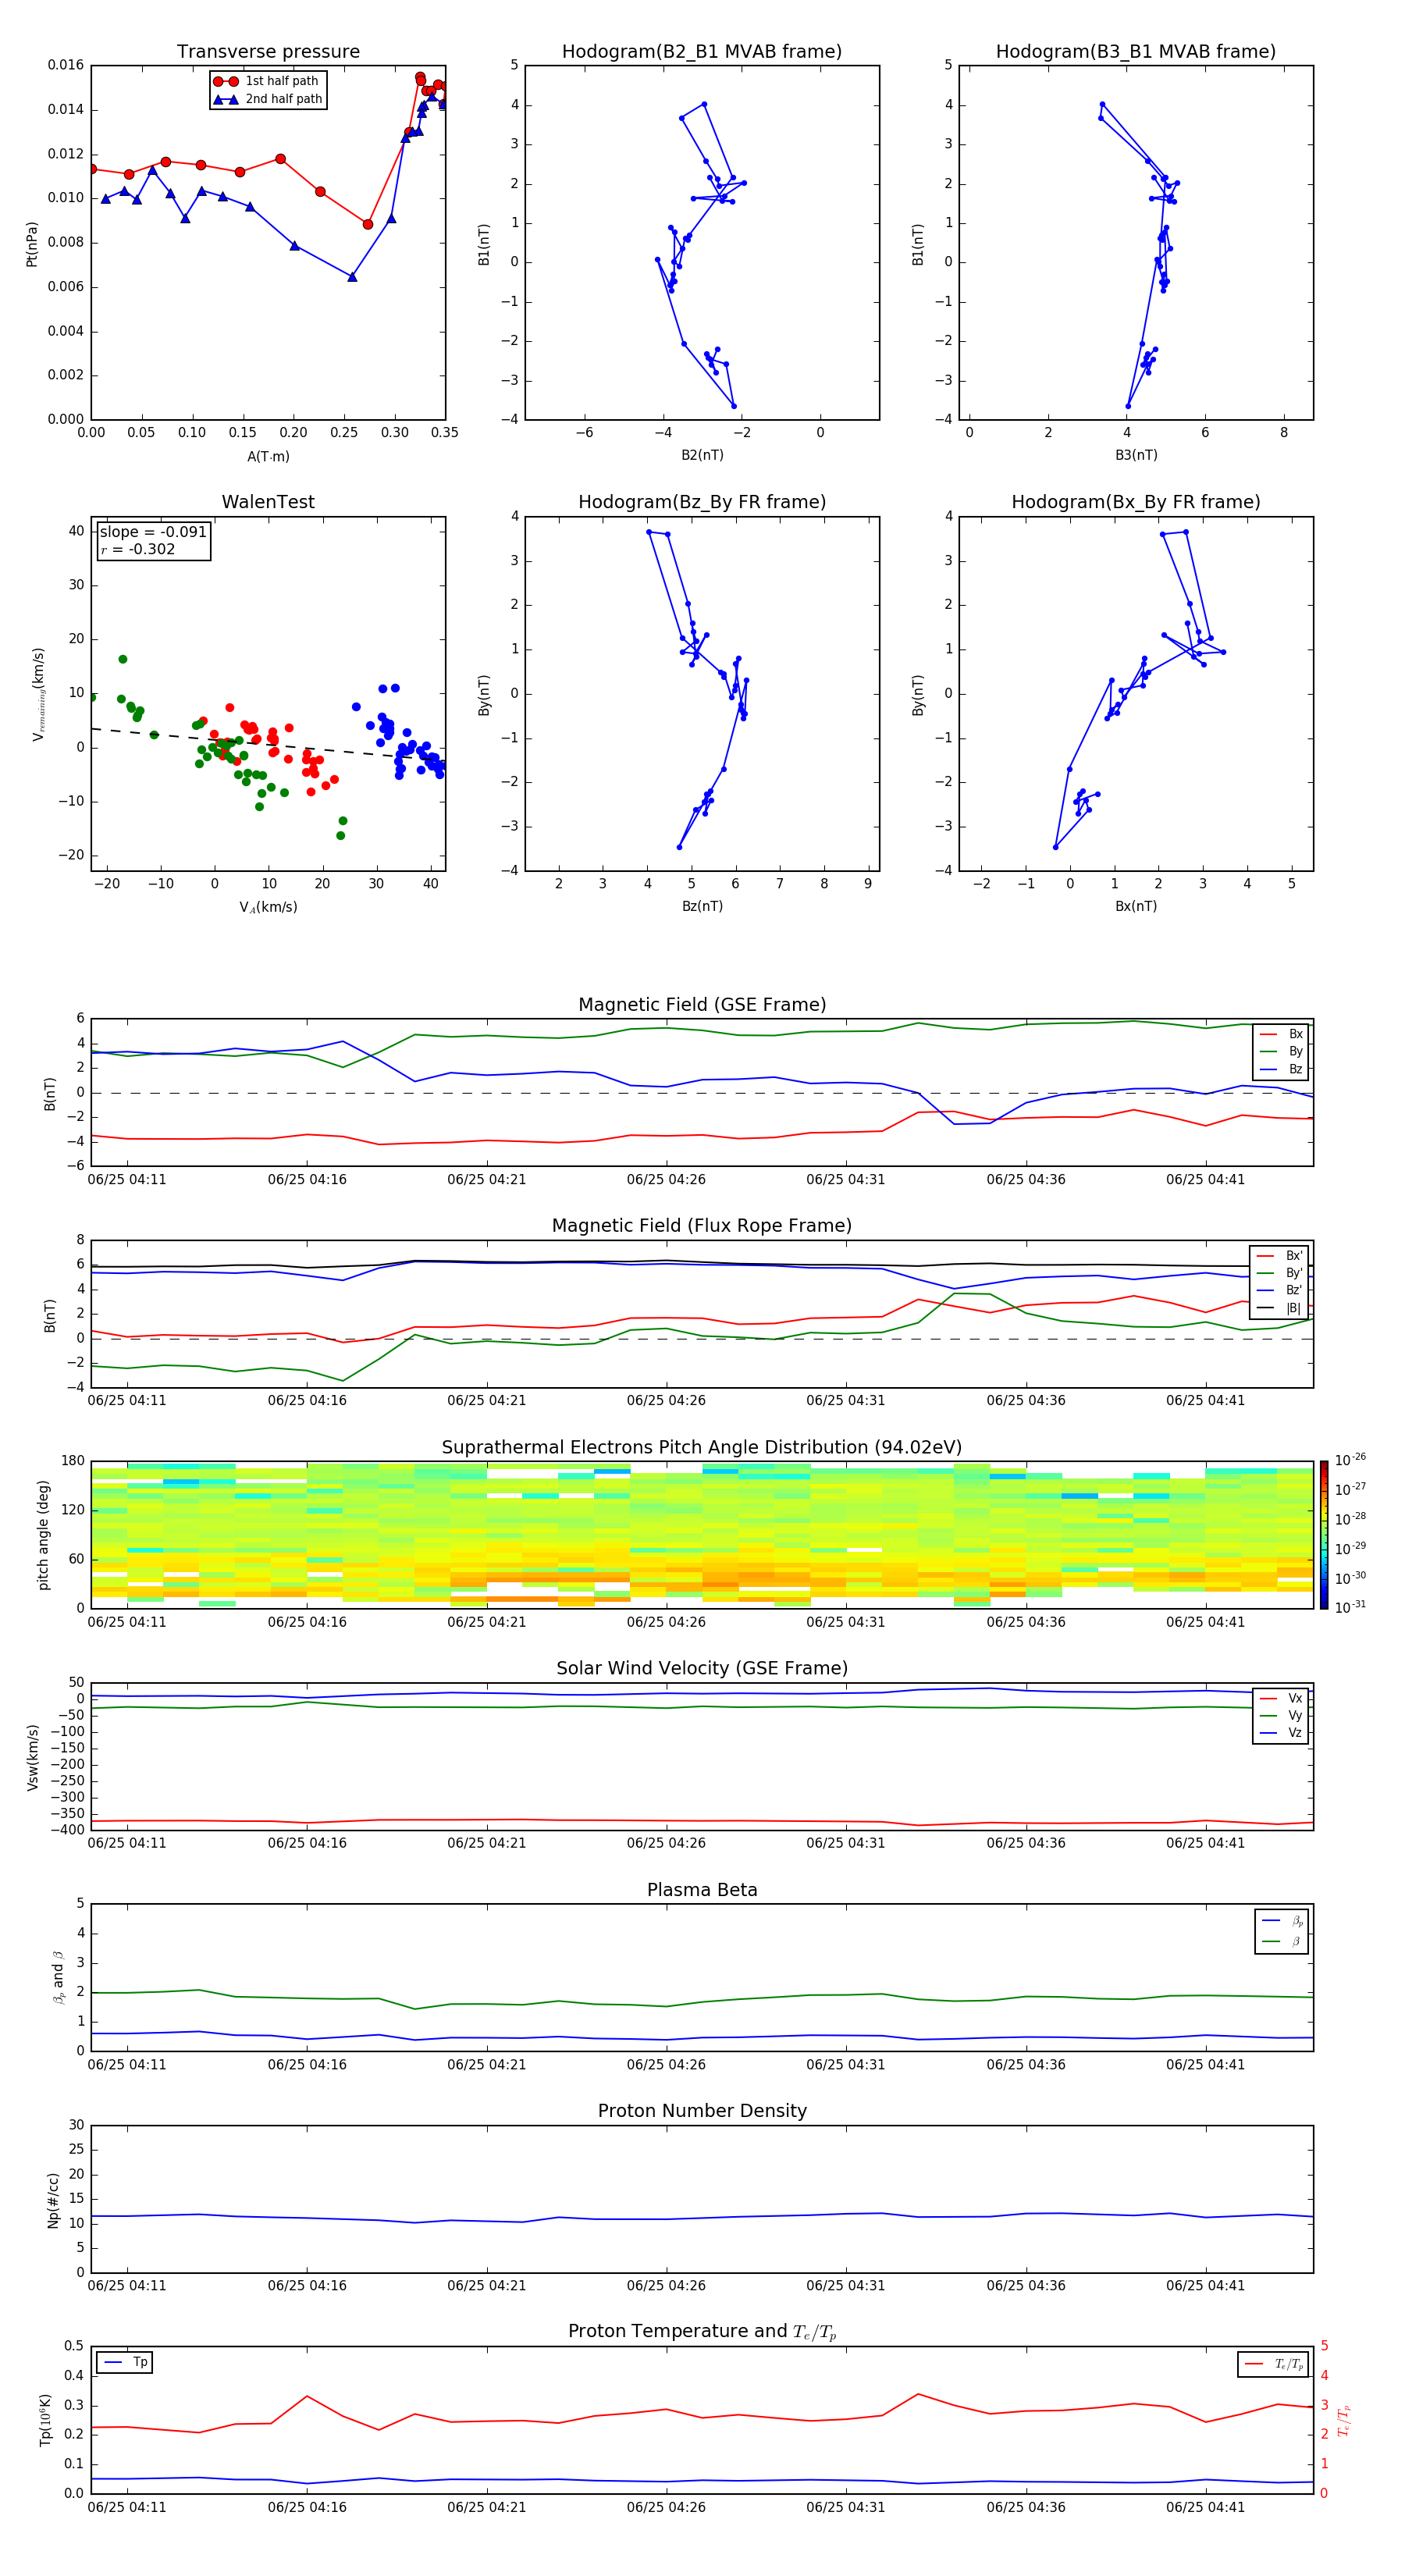Click the dashed fit line in WalenTest
Viewport: 1405px width, 2576px height.
pyautogui.click(x=268, y=743)
